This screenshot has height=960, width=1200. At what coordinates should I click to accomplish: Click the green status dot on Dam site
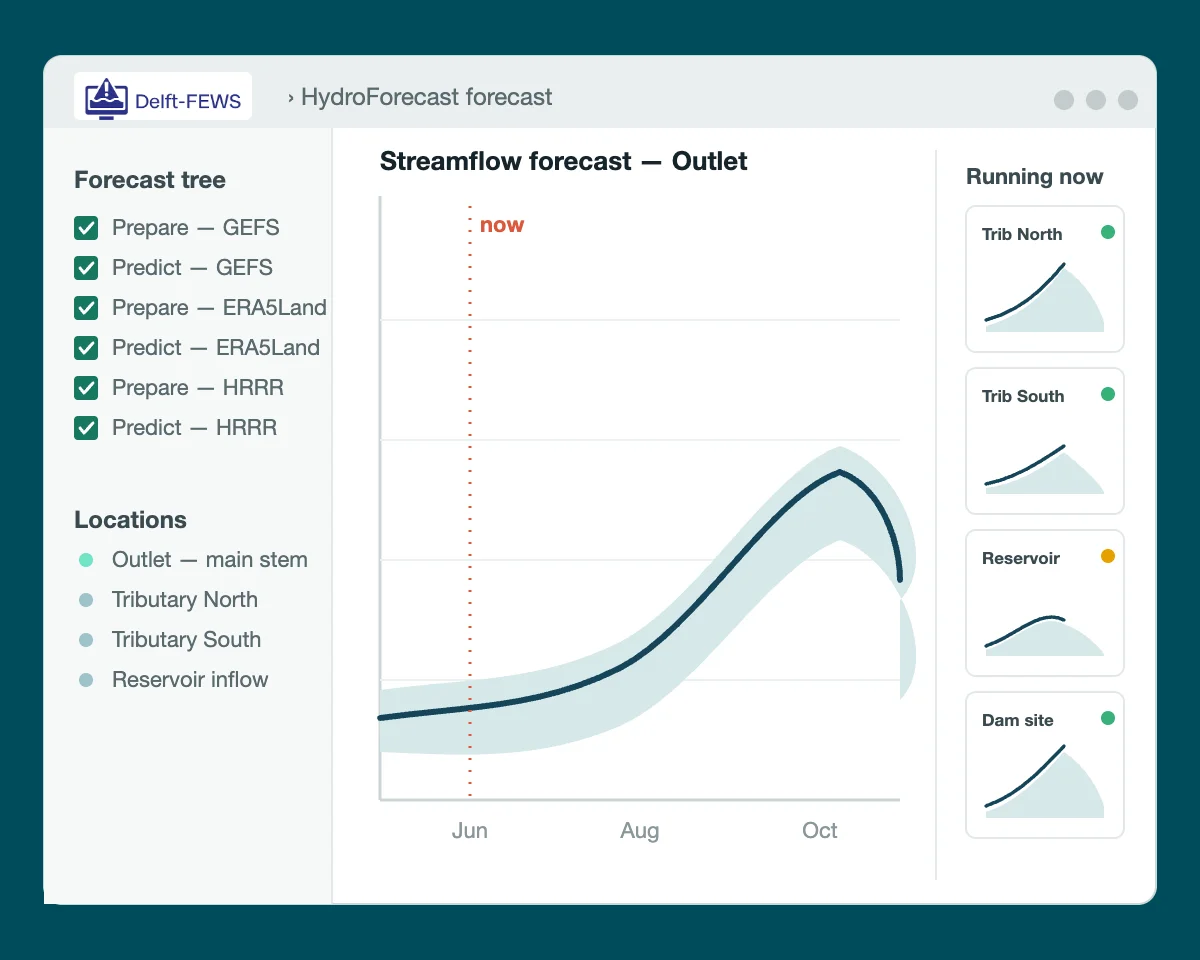(x=1108, y=718)
